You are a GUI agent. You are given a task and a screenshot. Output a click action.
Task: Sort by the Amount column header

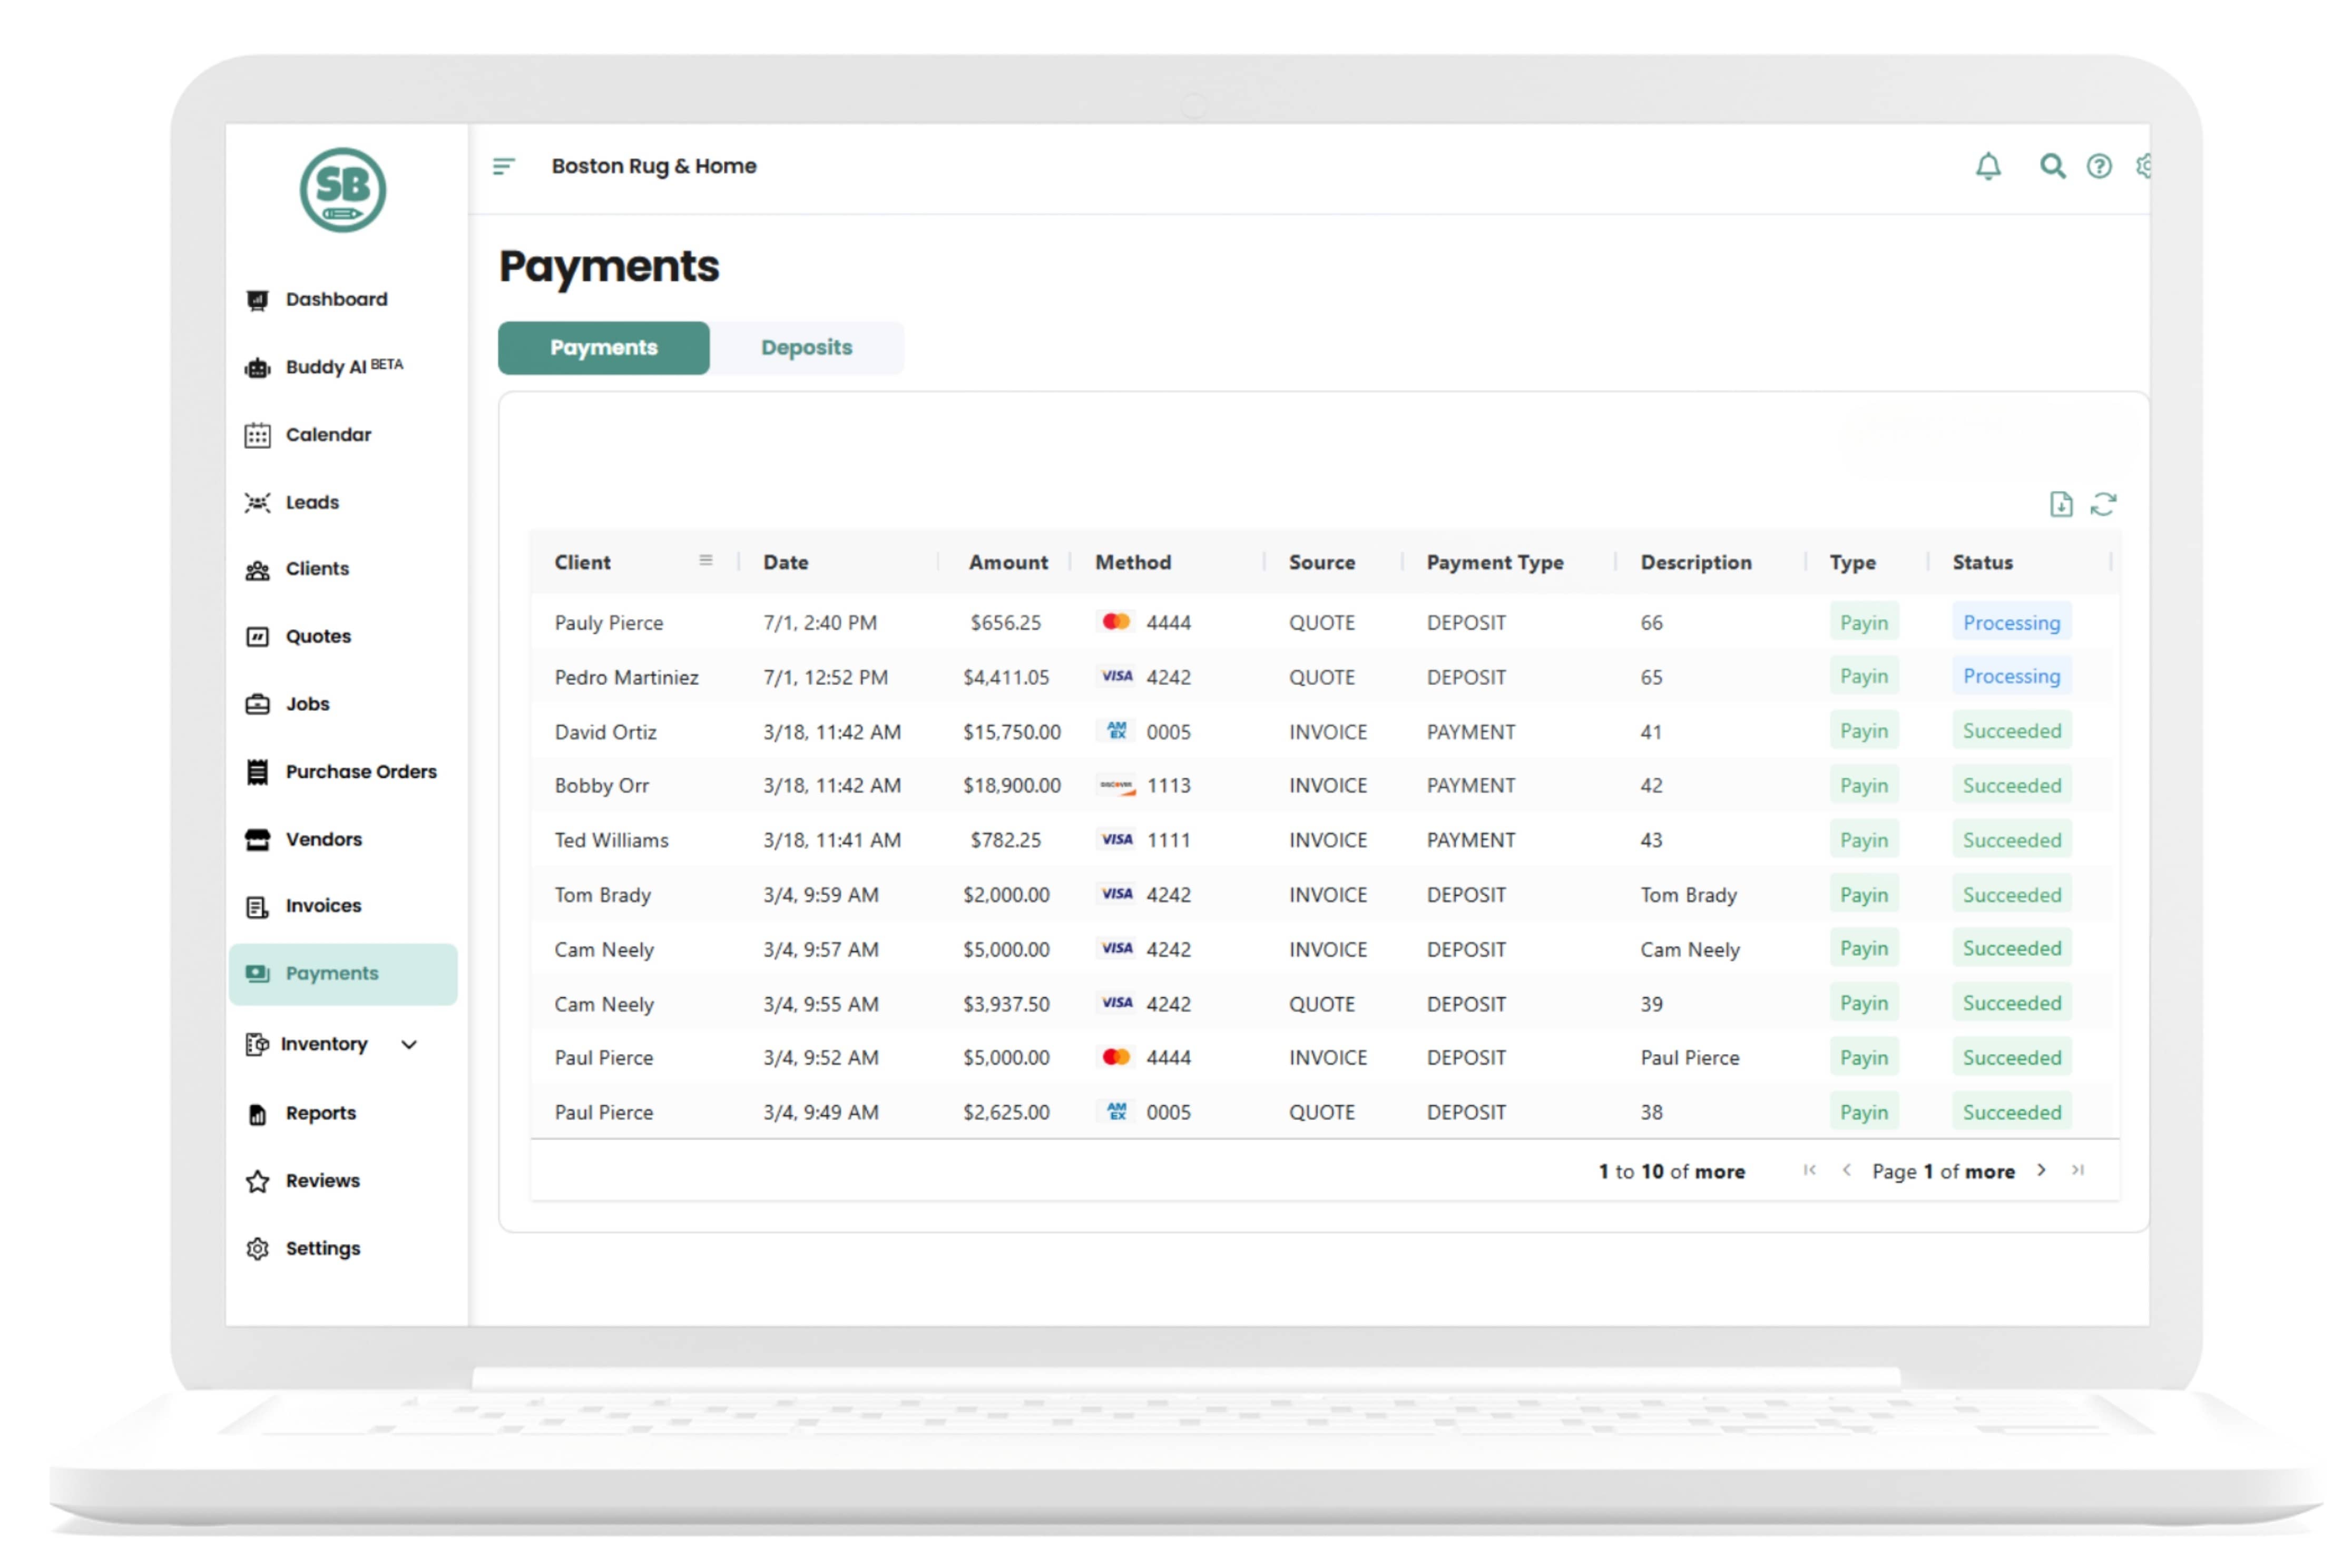(1007, 562)
